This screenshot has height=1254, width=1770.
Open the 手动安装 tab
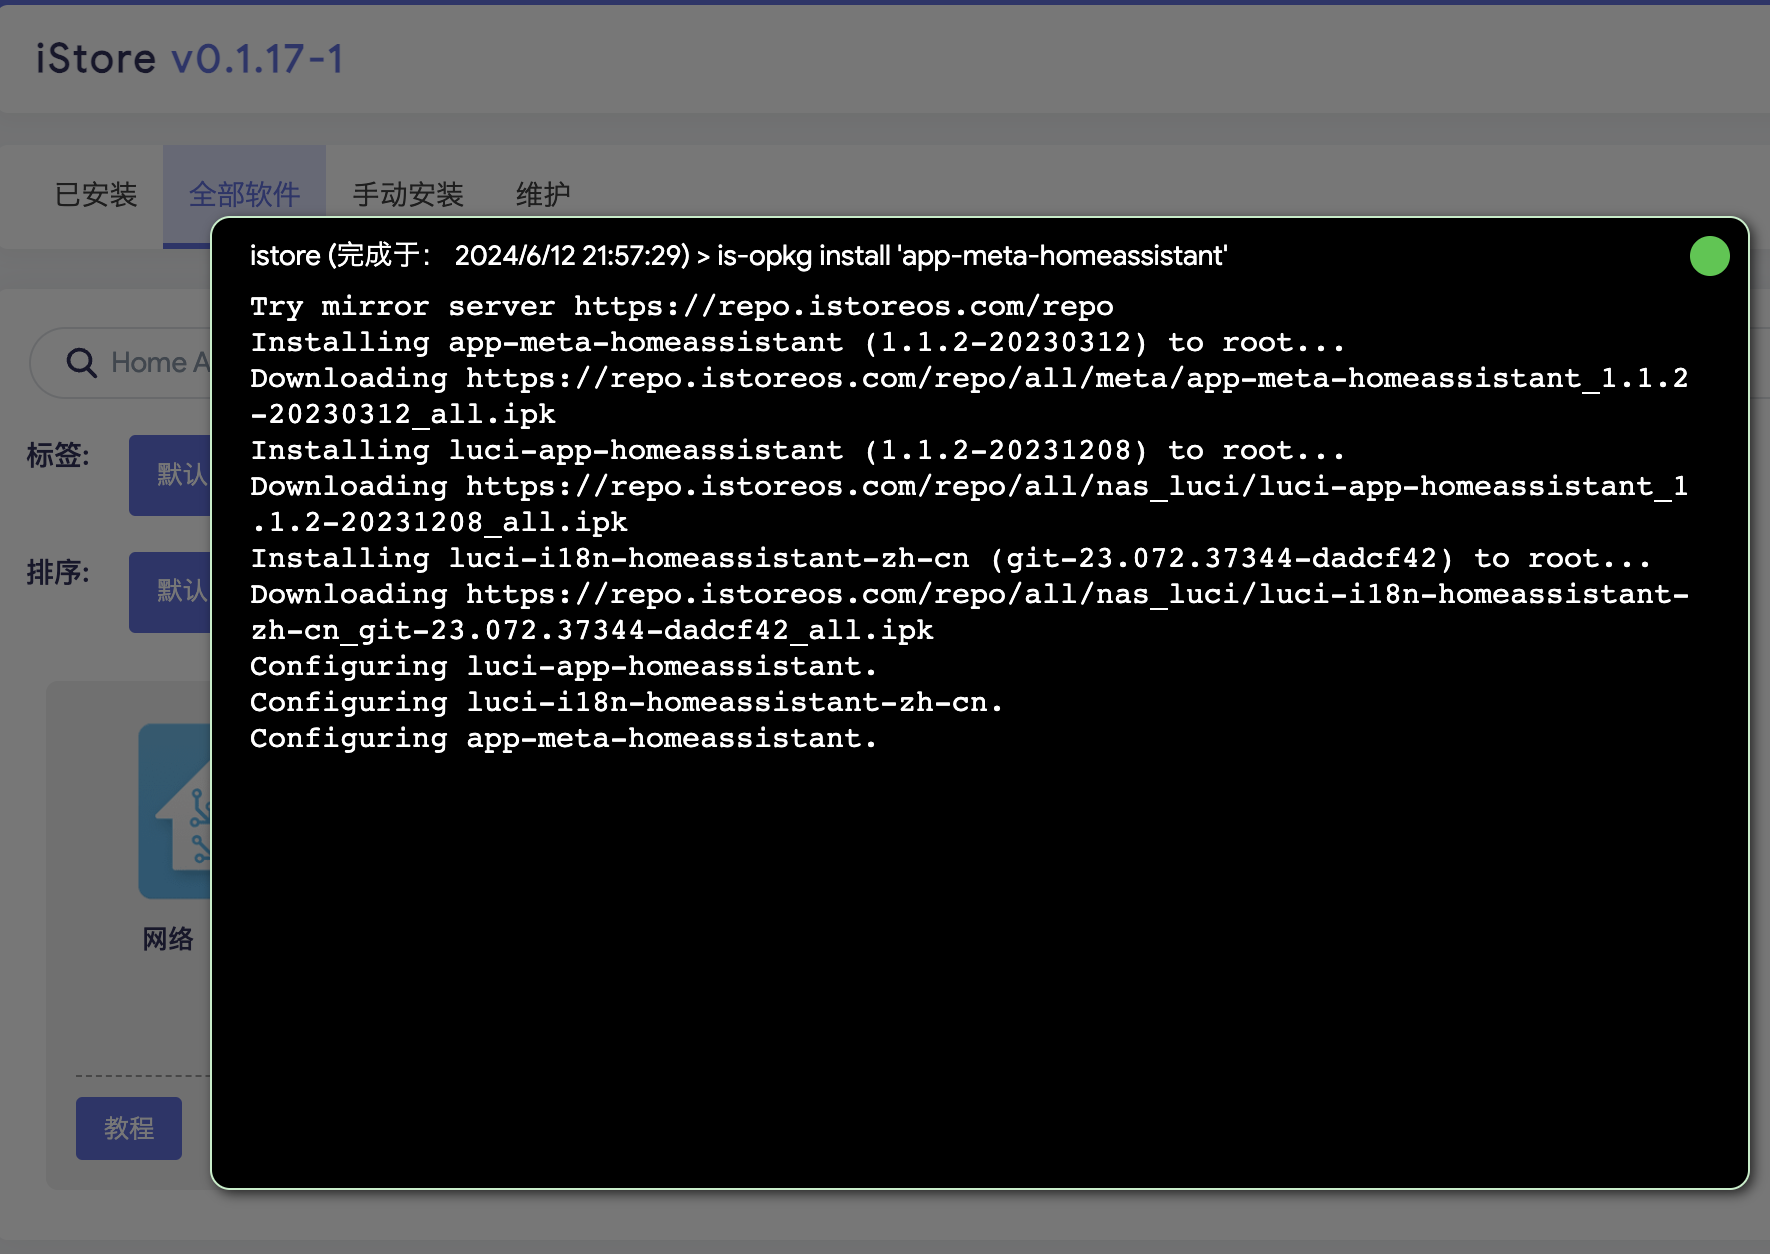408,194
